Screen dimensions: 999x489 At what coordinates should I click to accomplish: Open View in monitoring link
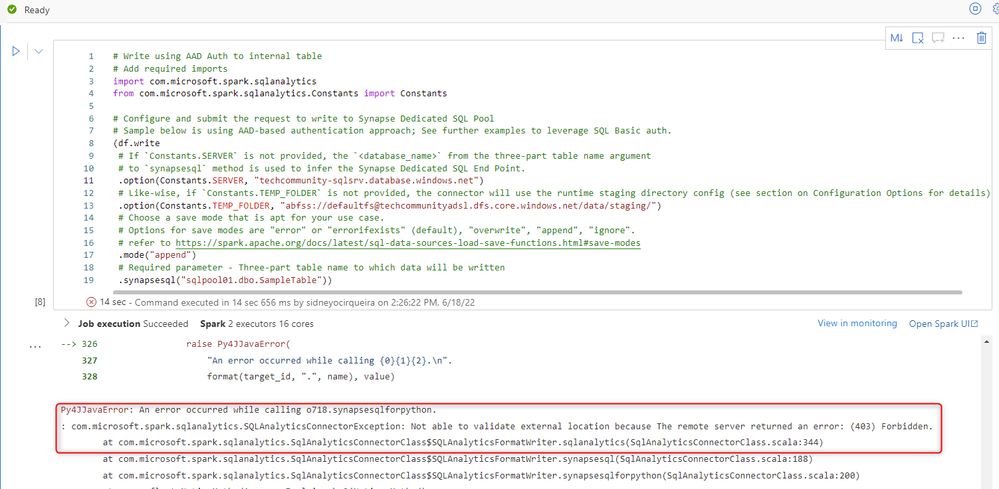857,323
